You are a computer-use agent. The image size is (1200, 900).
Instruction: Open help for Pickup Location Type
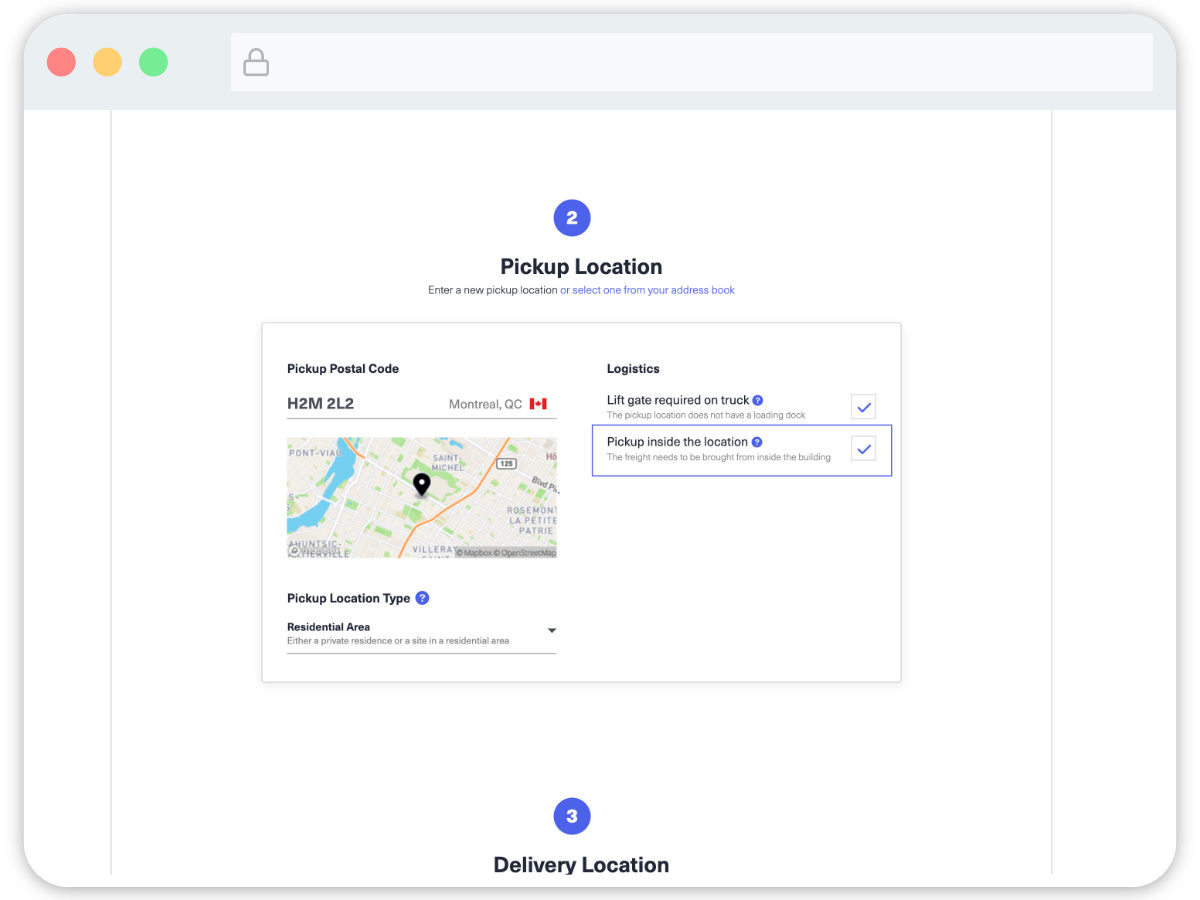click(x=422, y=598)
